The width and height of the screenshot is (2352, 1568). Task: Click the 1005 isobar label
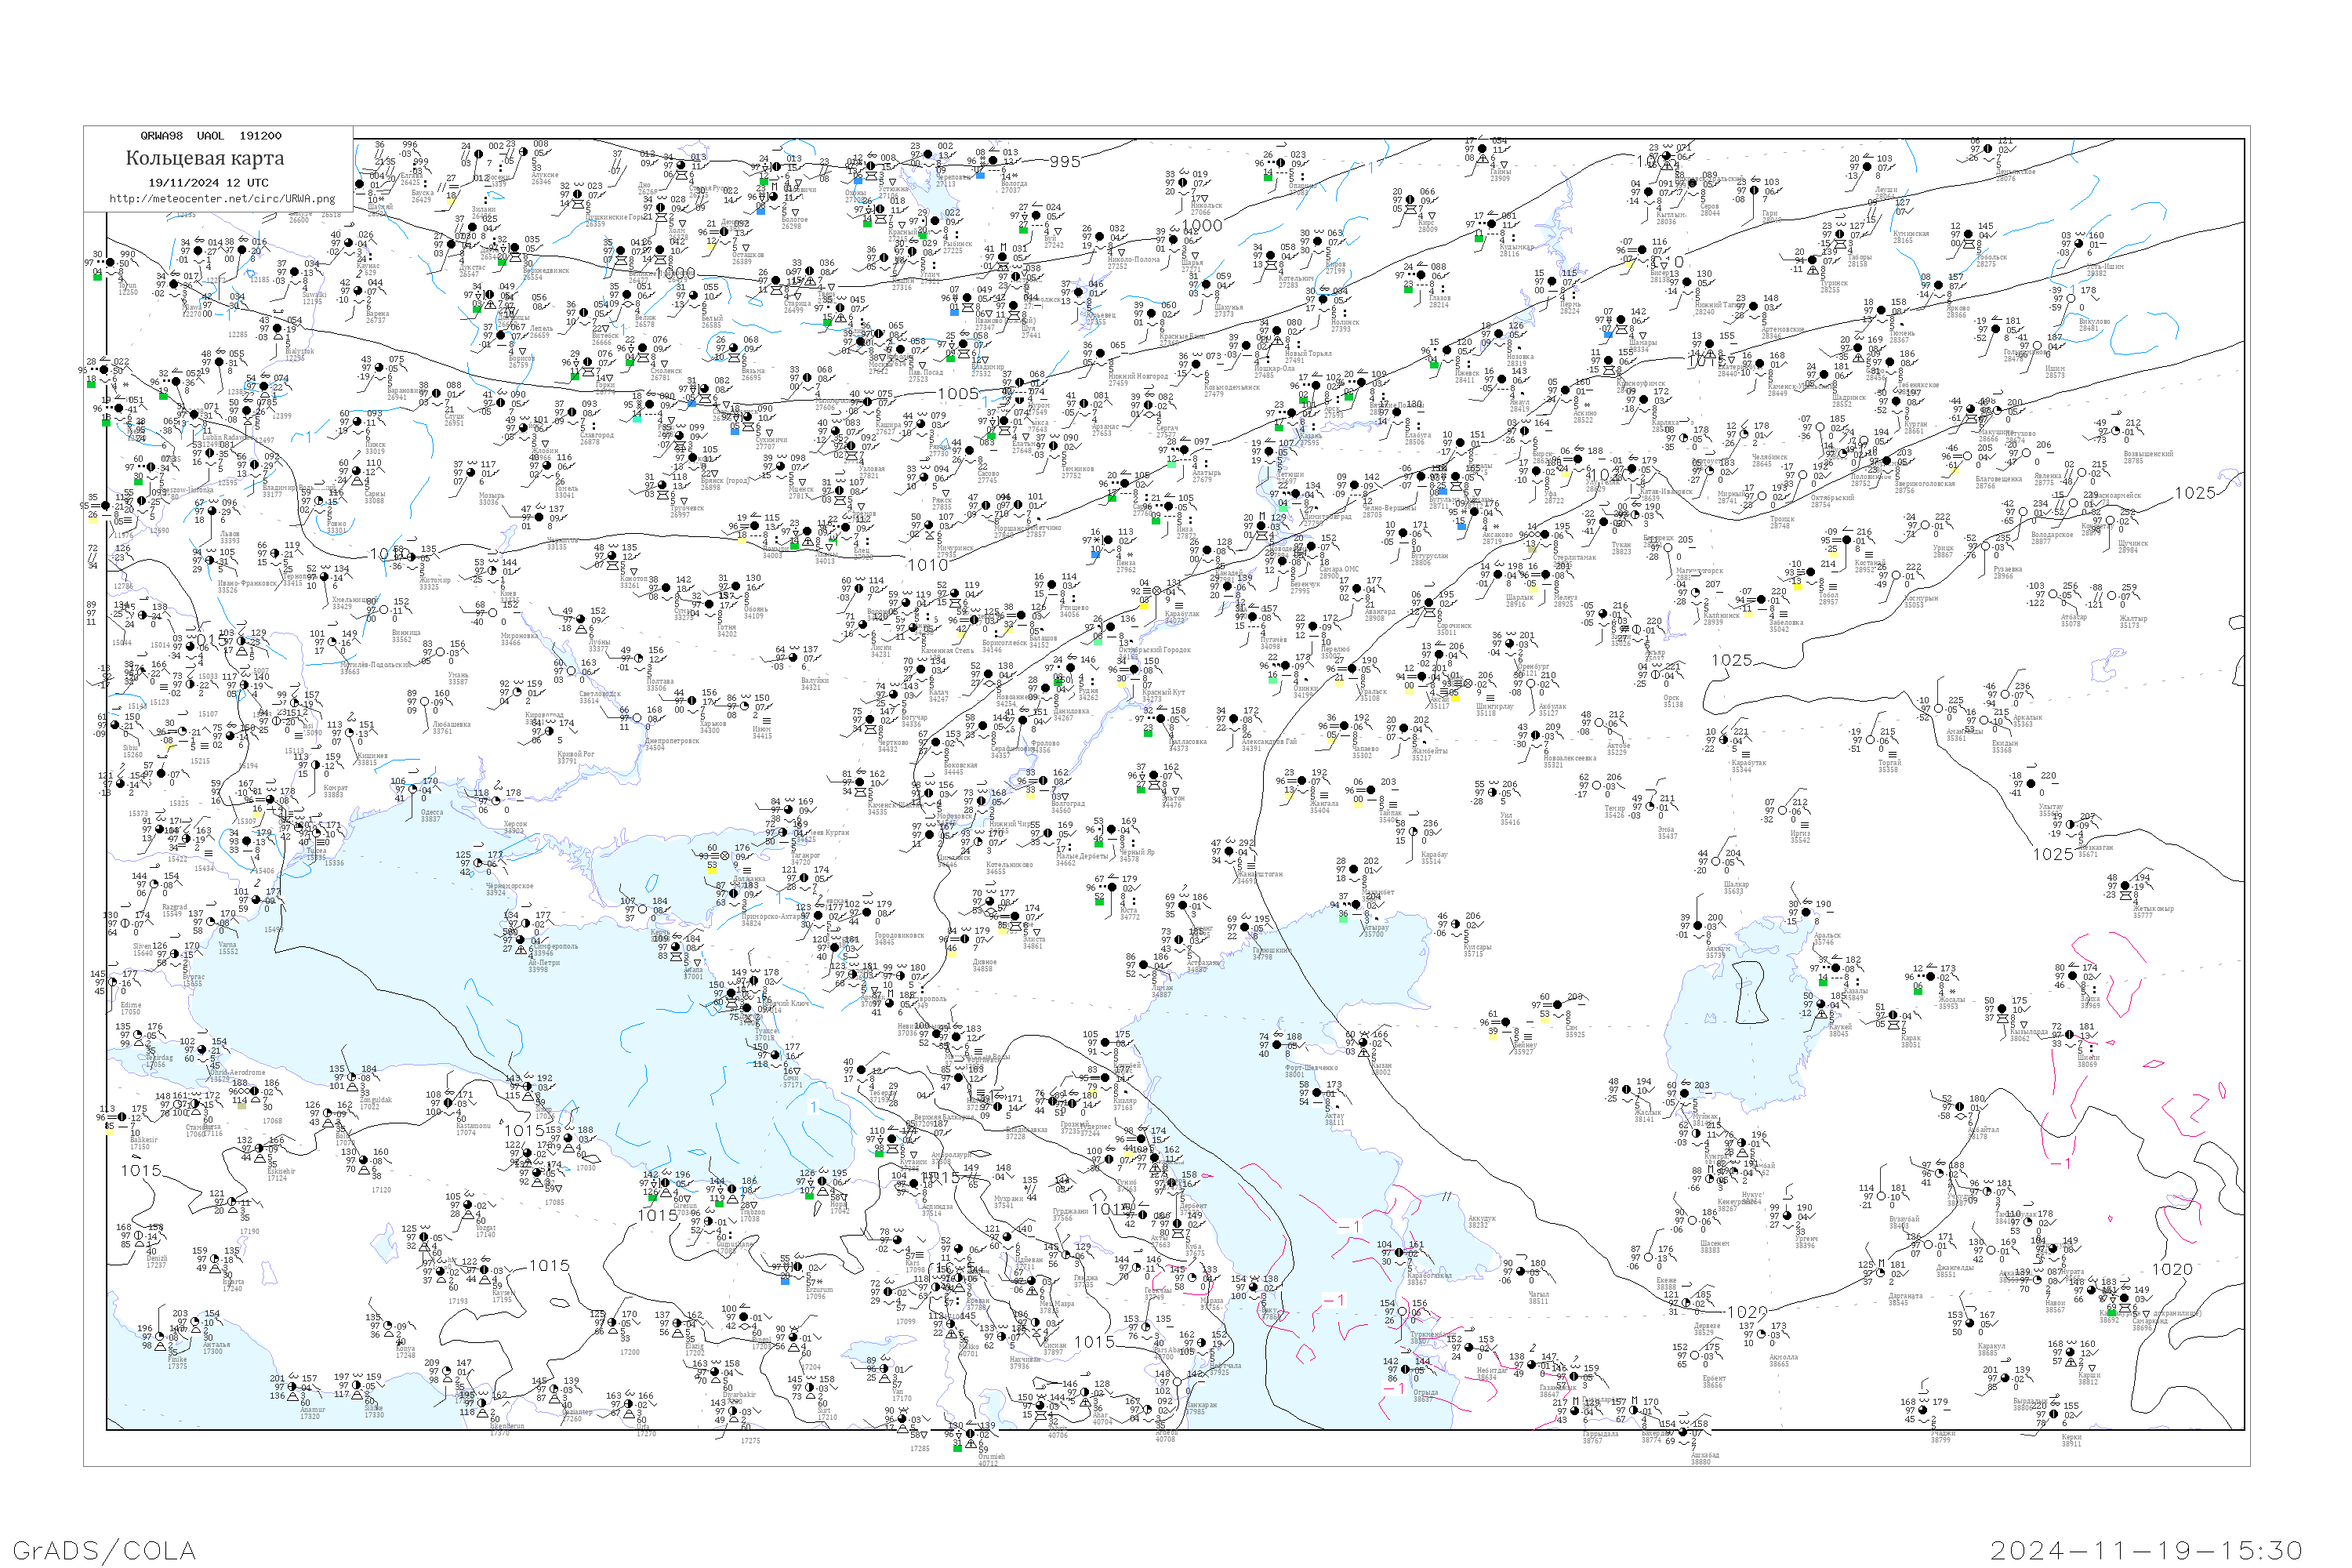pos(958,394)
